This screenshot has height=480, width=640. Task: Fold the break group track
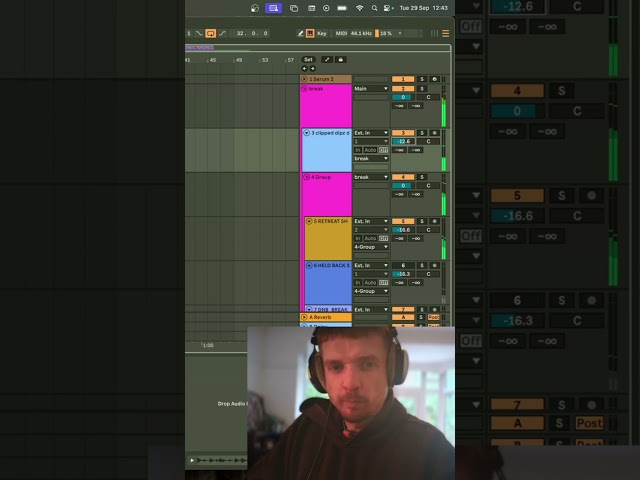tap(304, 89)
